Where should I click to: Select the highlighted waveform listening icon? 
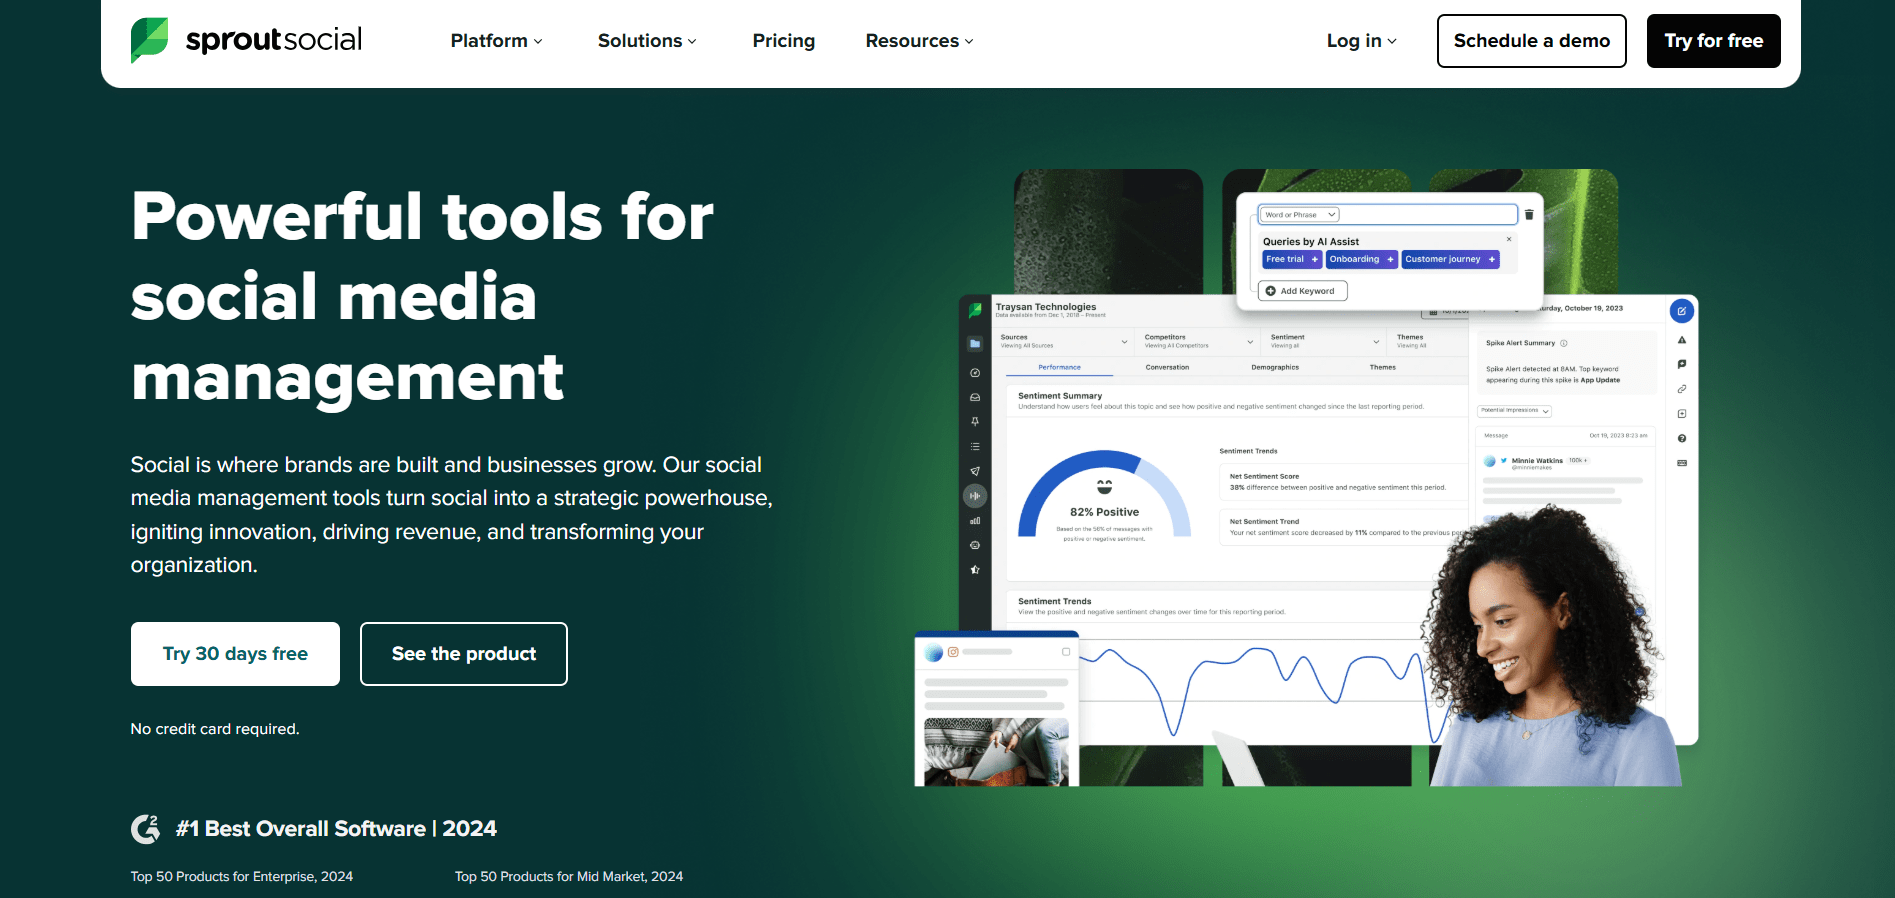pos(975,496)
